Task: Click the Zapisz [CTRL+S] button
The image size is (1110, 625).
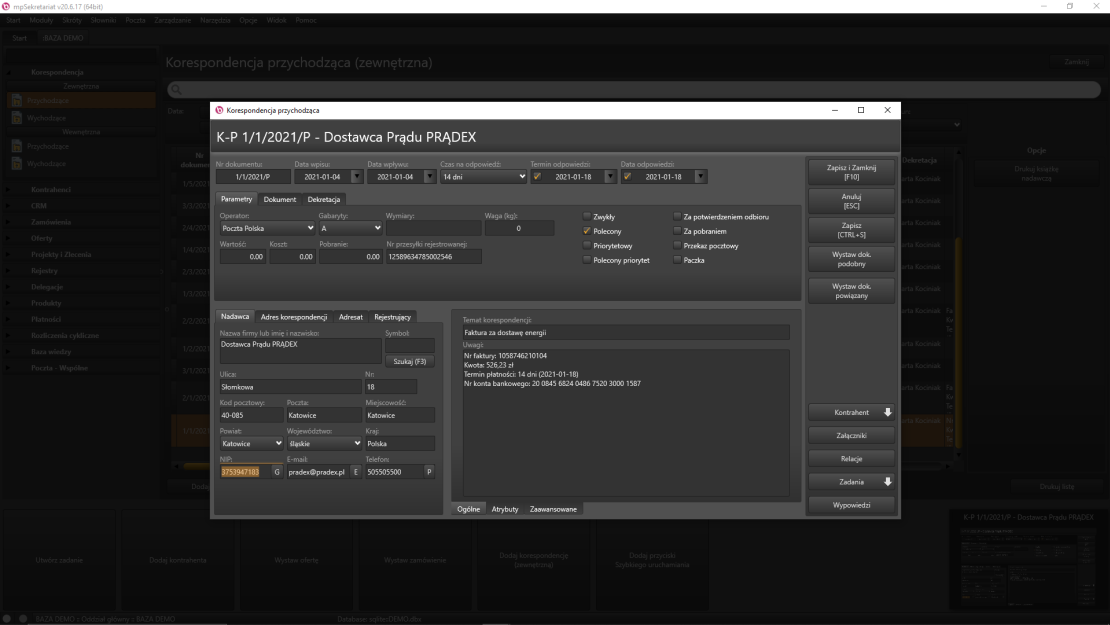Action: tap(851, 230)
